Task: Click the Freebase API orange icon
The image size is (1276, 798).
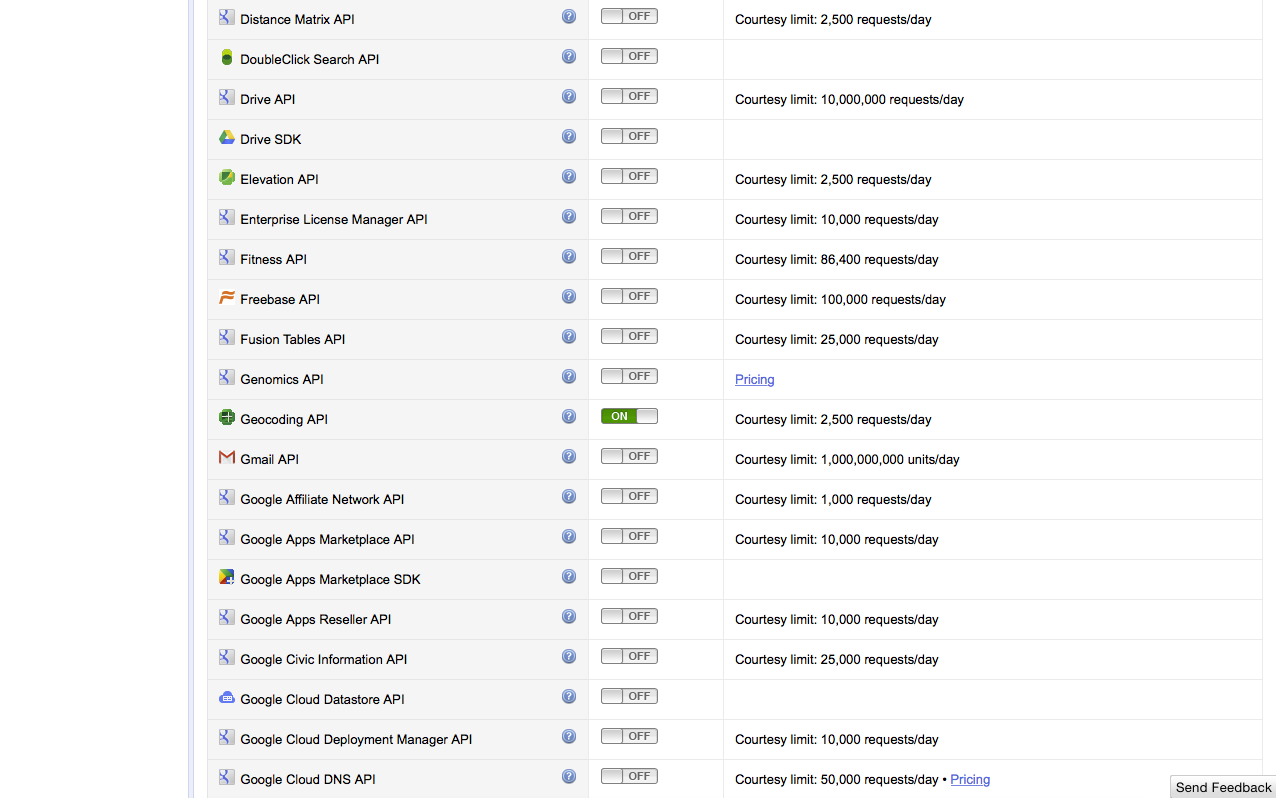Action: click(x=227, y=297)
